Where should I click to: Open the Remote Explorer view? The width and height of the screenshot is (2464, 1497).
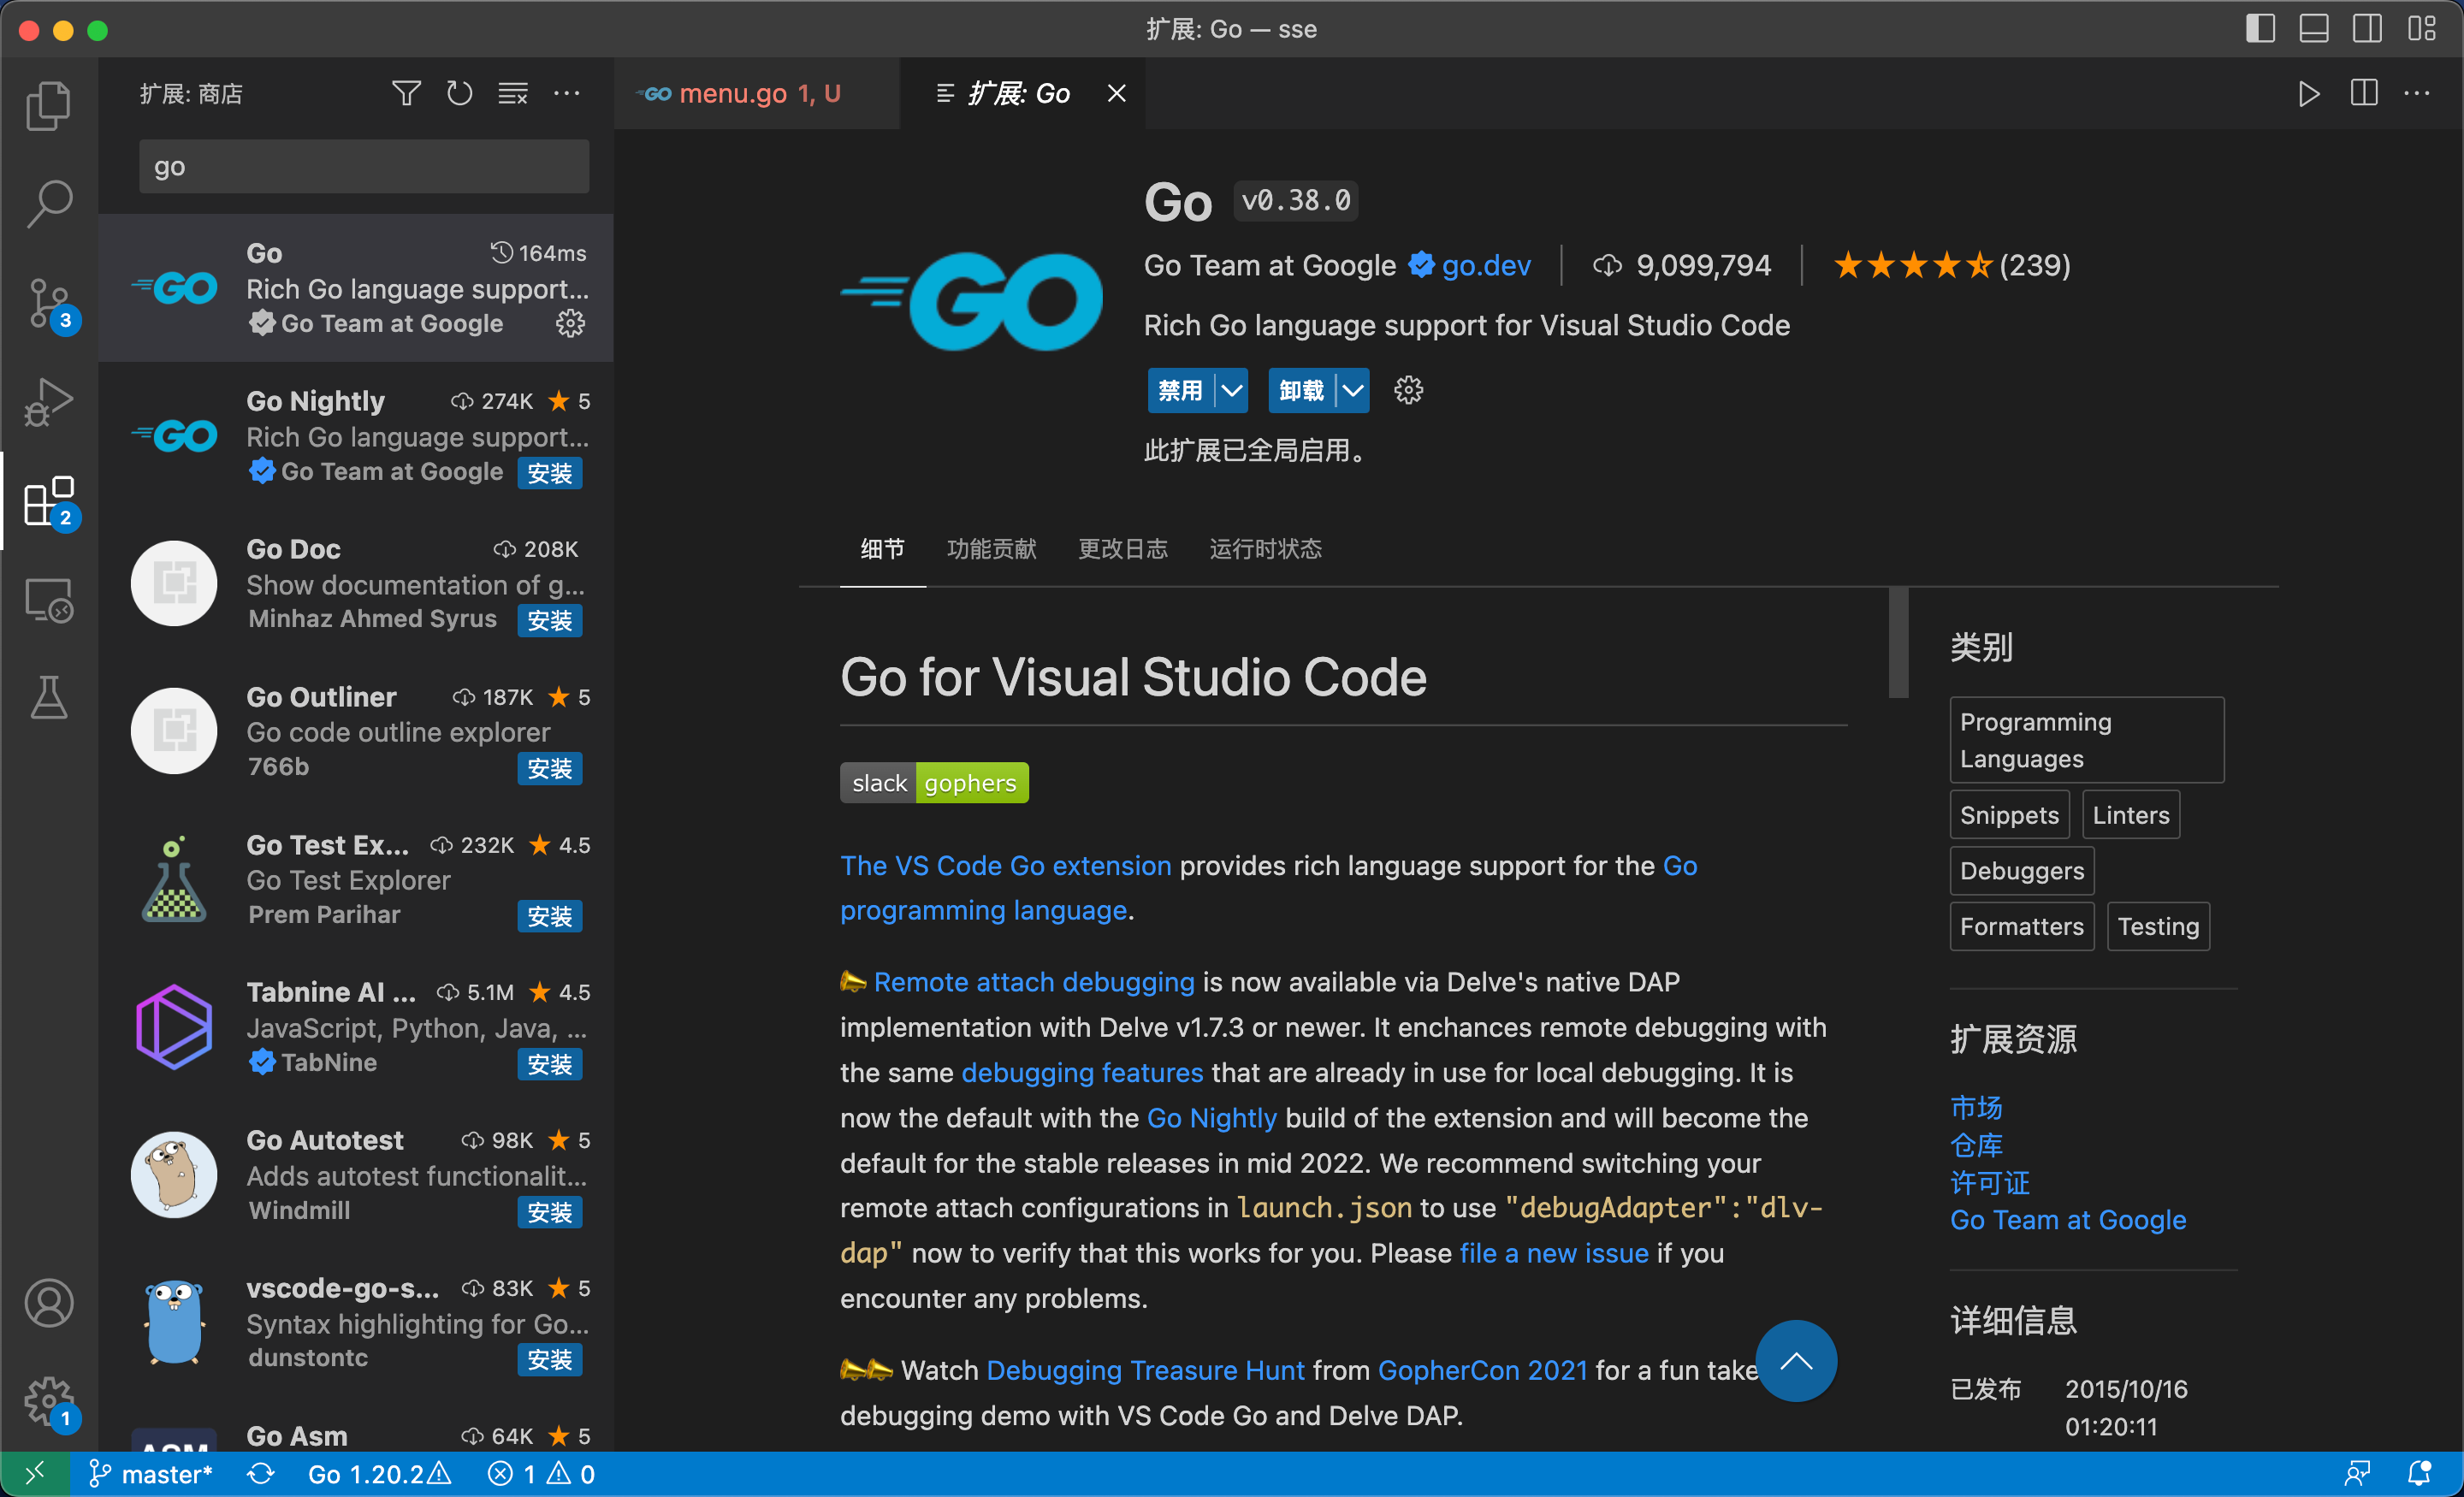(x=48, y=600)
